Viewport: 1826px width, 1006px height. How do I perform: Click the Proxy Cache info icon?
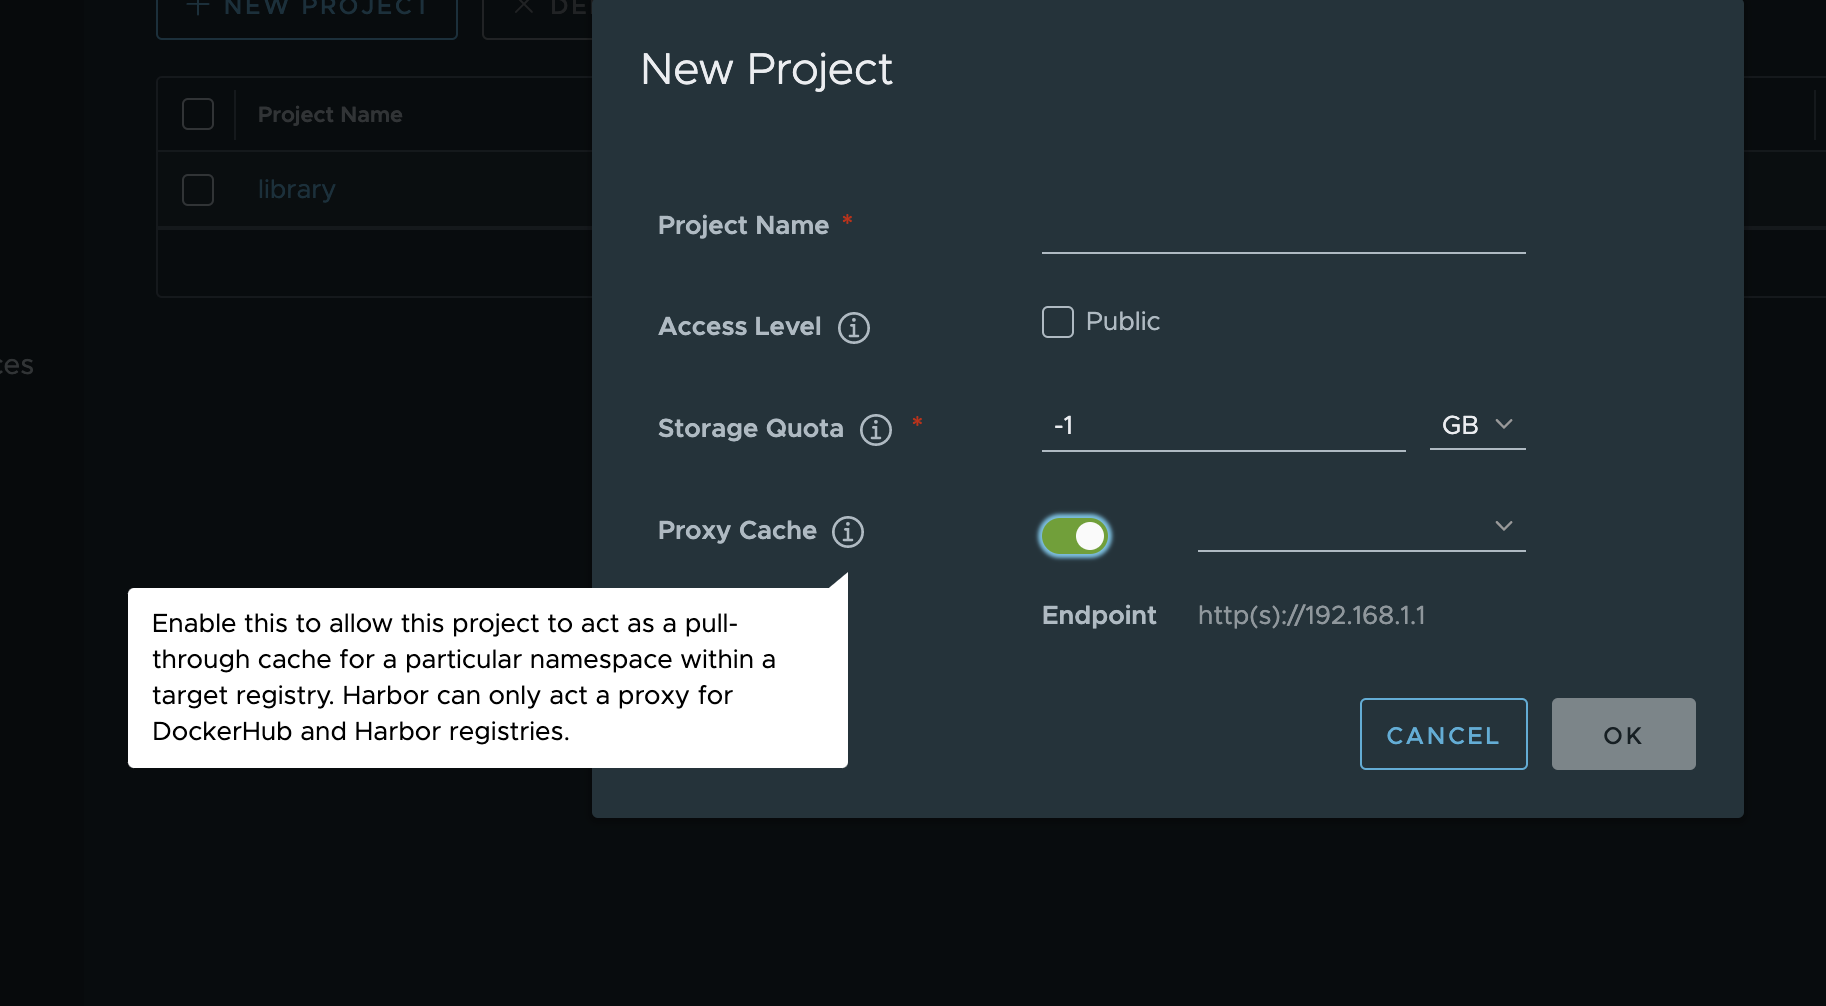pos(848,532)
